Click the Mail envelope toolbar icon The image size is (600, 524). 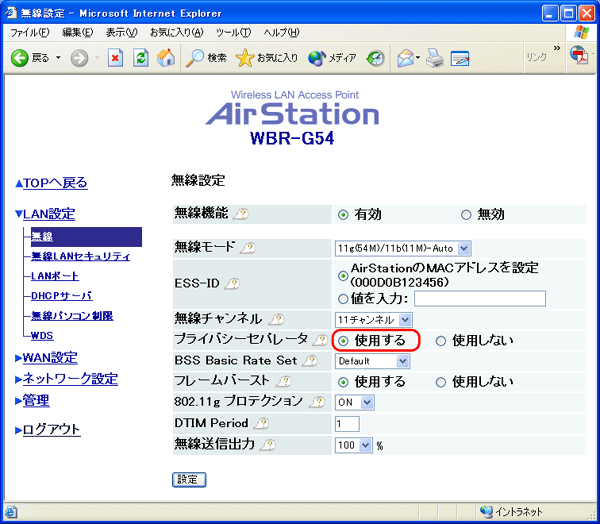coord(405,58)
